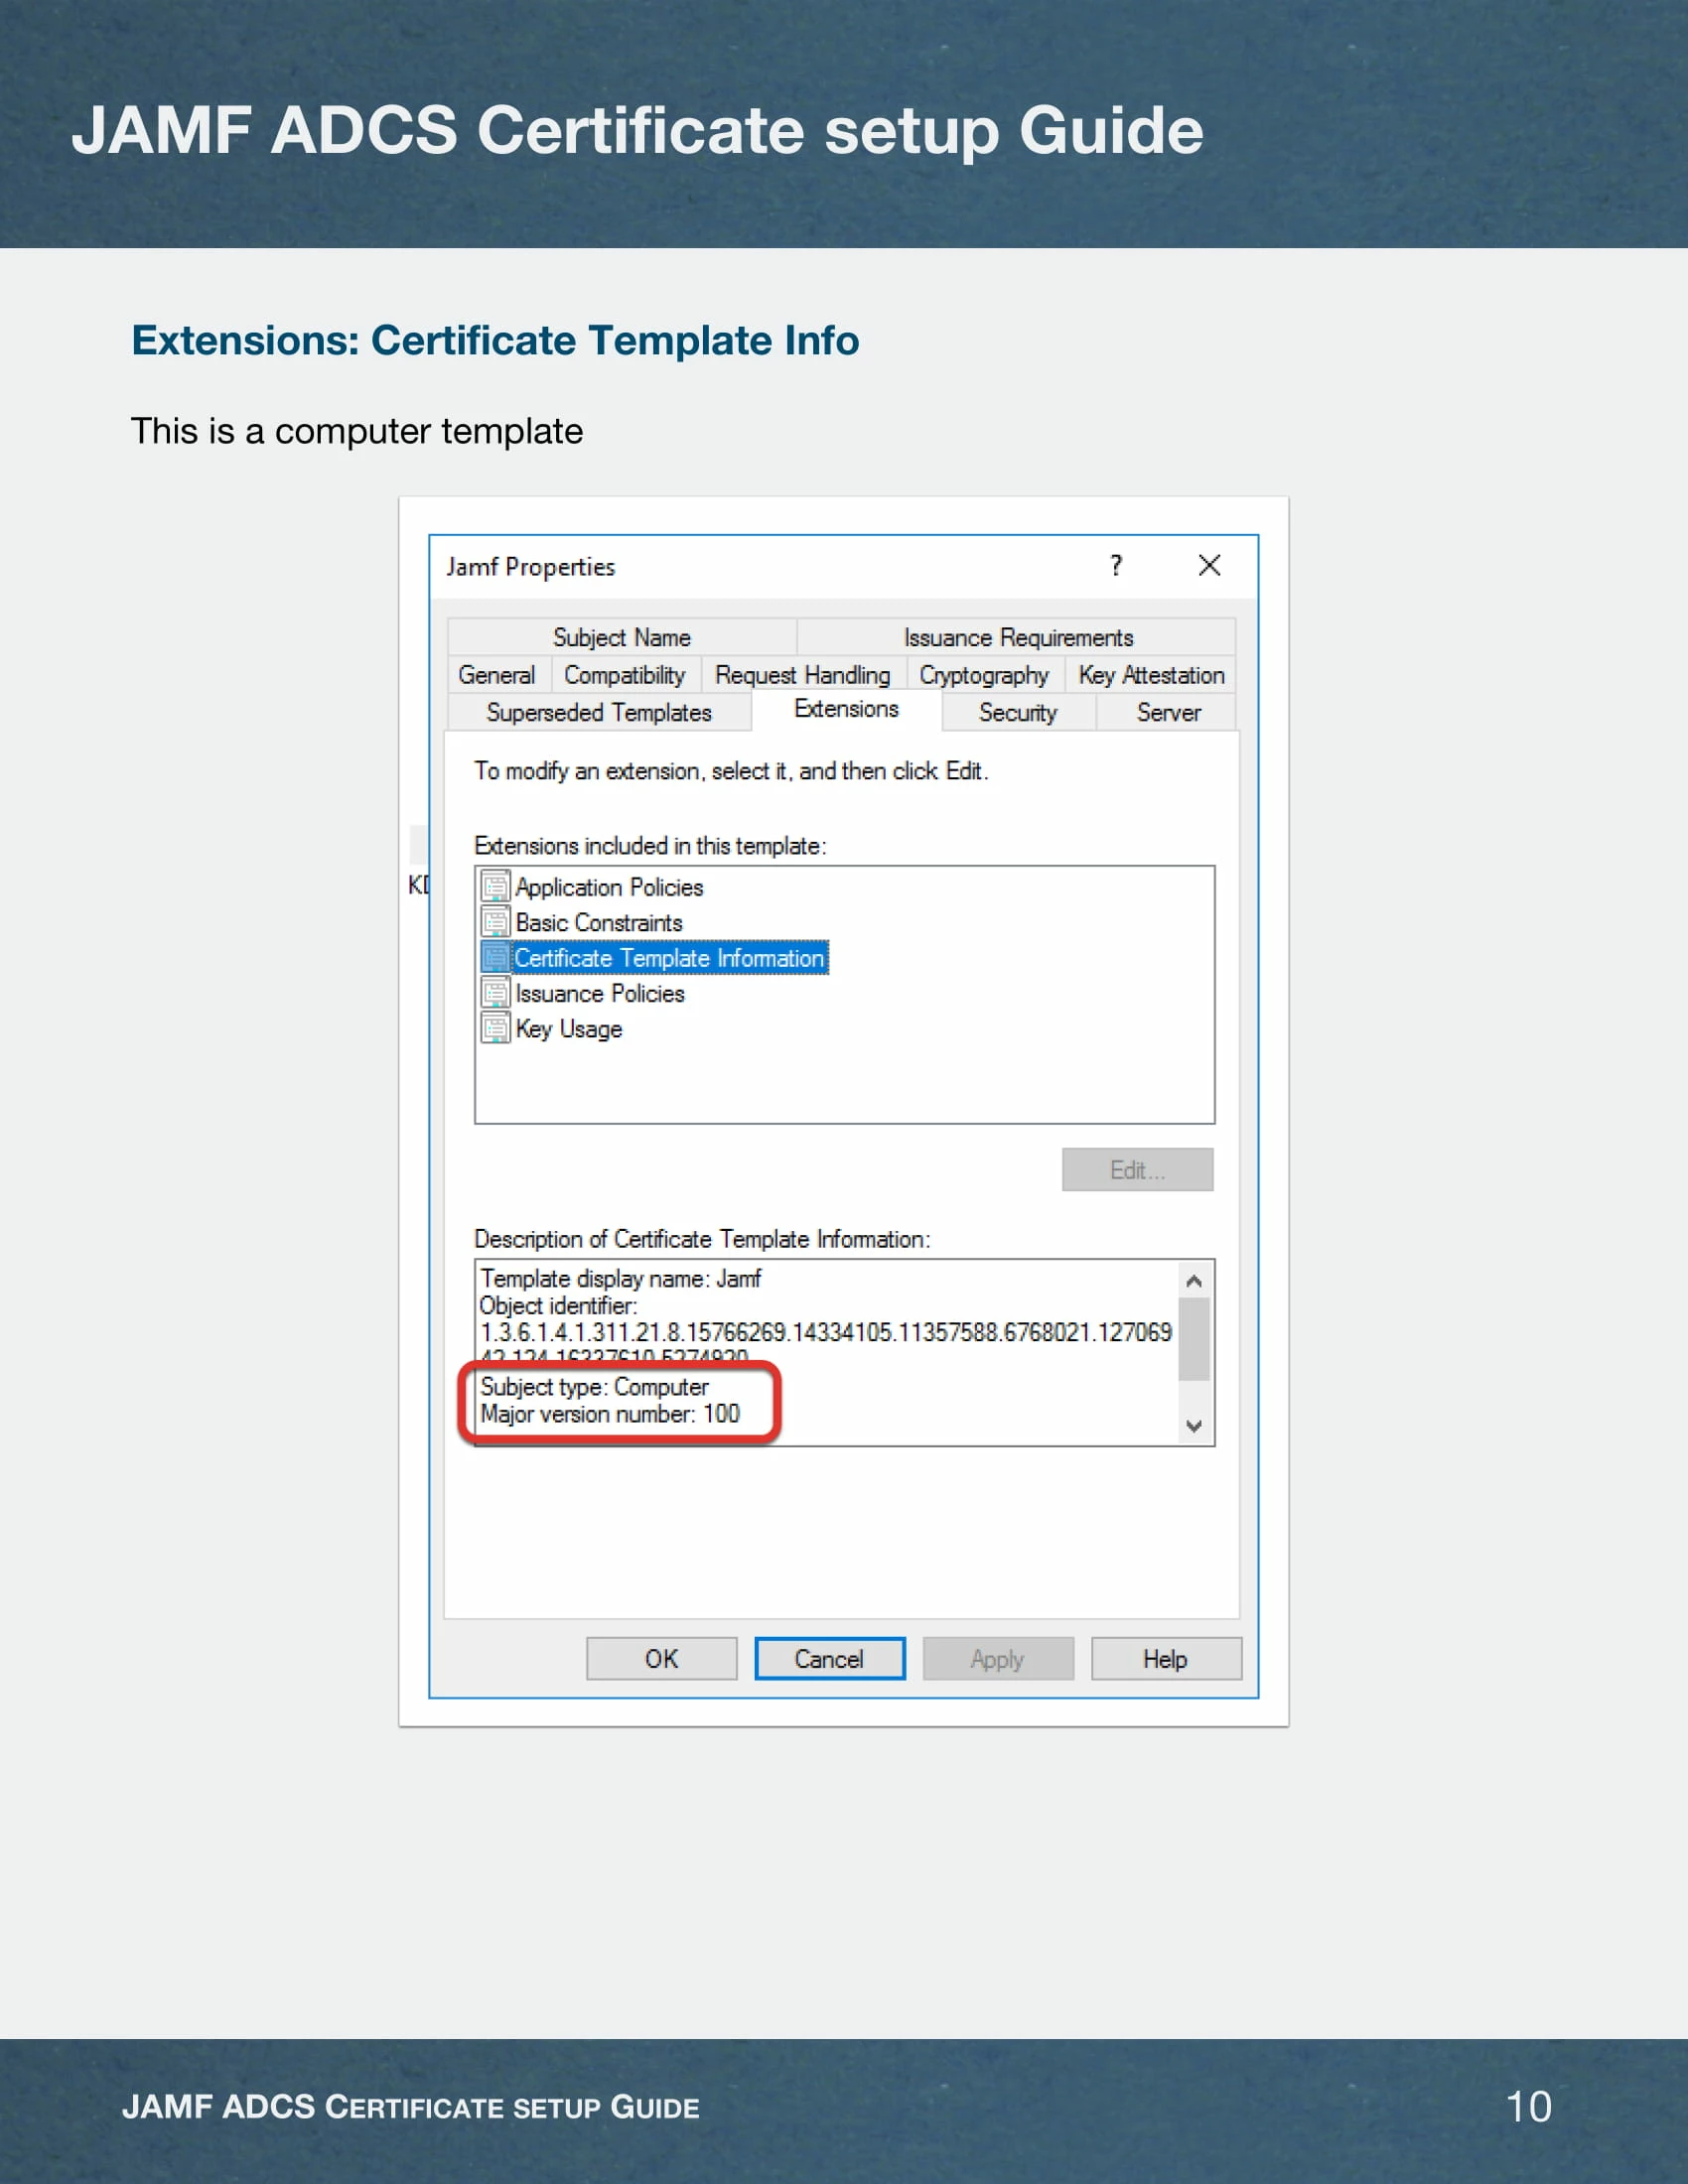The height and width of the screenshot is (2184, 1688).
Task: Click the Jamf Properties title text
Action: click(x=530, y=566)
